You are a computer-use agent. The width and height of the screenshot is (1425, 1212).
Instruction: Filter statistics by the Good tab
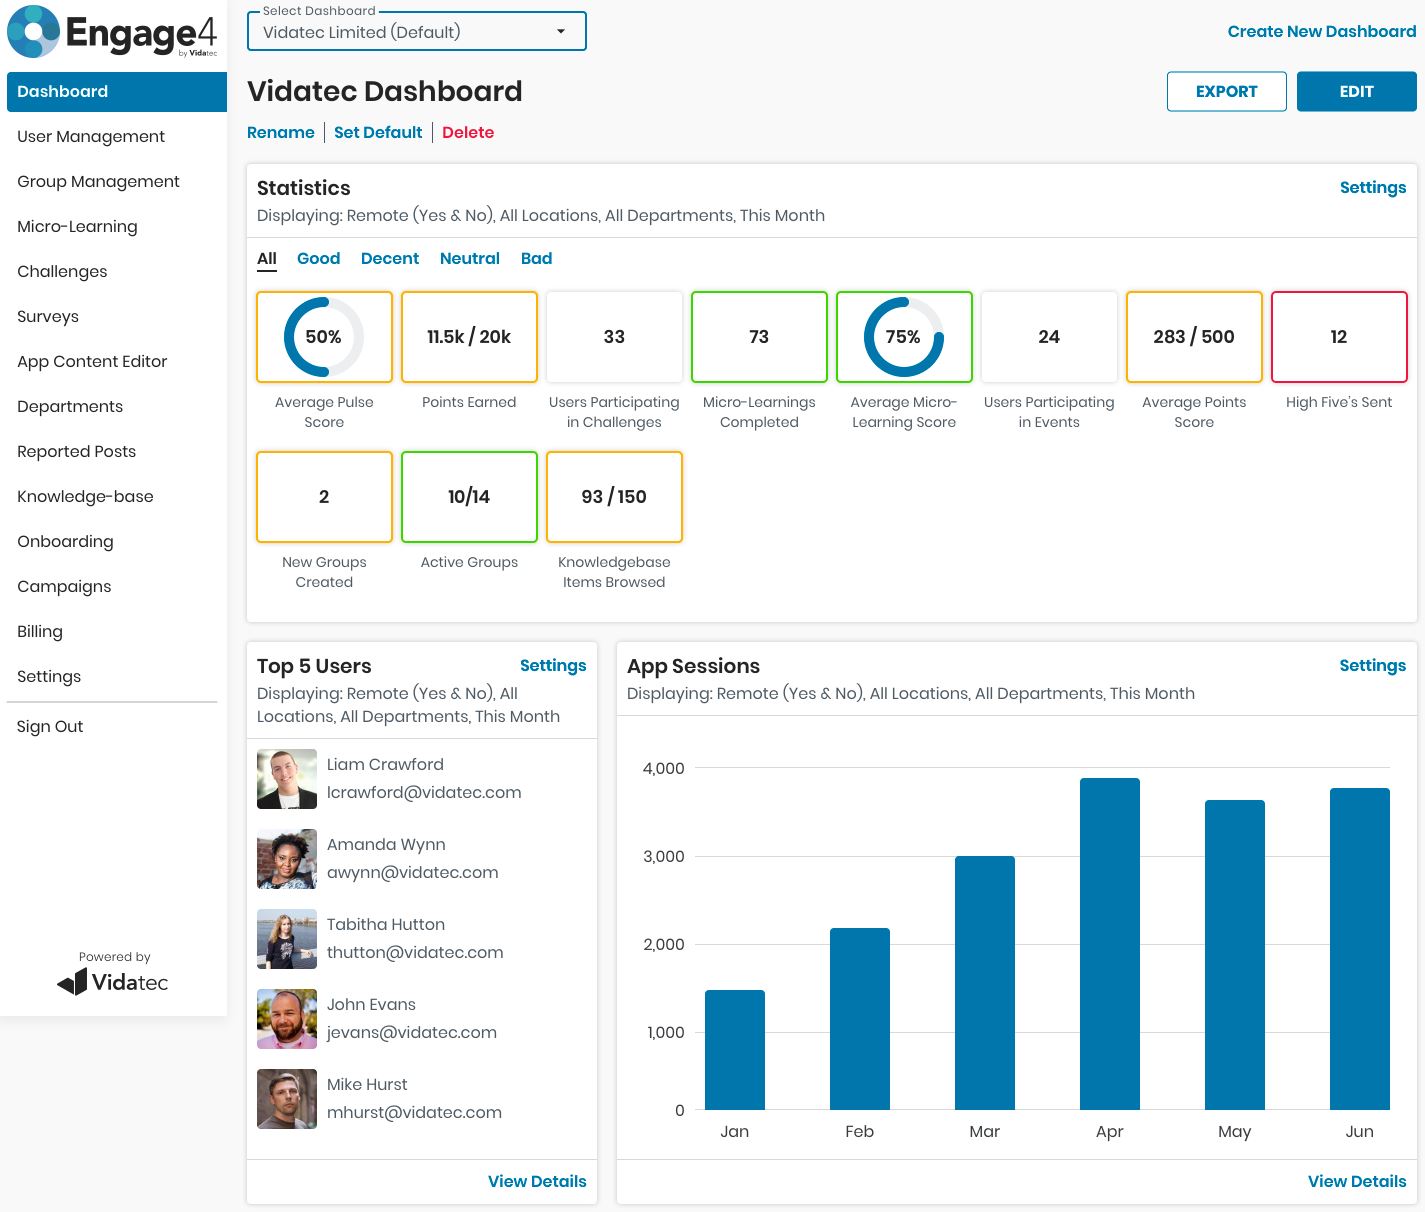[318, 258]
